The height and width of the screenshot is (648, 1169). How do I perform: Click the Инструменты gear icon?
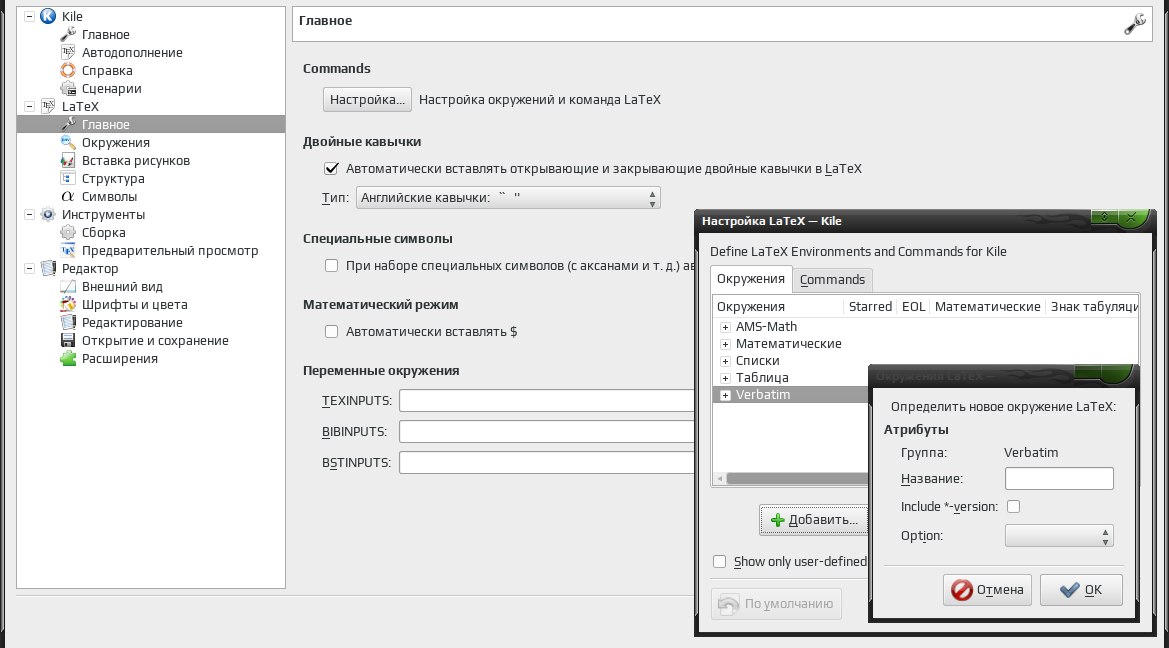(48, 214)
